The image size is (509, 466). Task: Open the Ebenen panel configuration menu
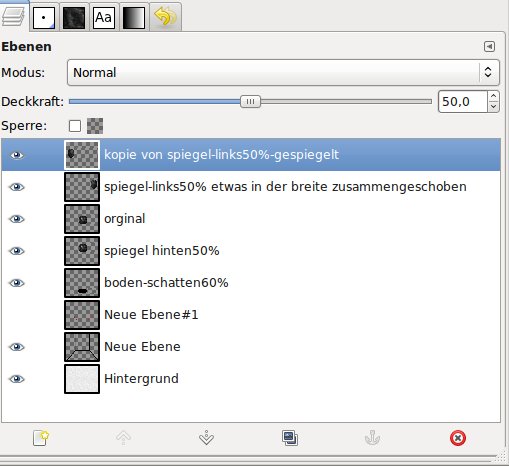coord(489,46)
